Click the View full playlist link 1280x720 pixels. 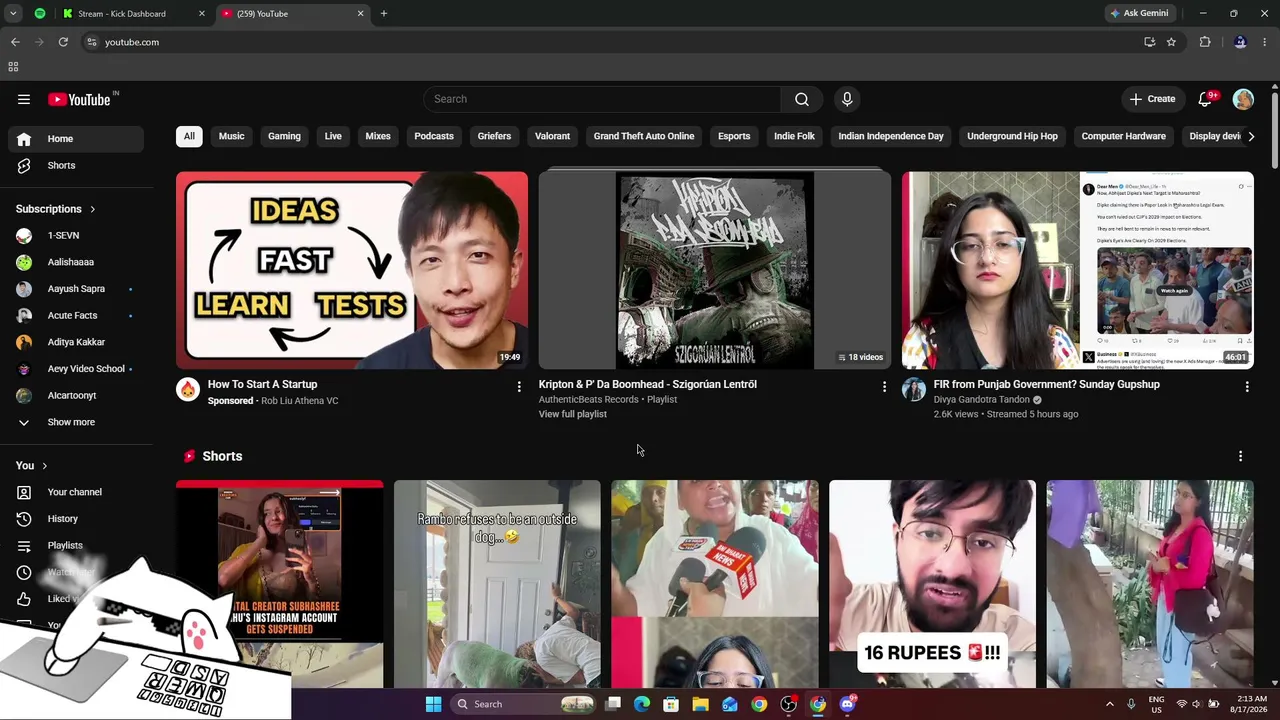tap(573, 414)
